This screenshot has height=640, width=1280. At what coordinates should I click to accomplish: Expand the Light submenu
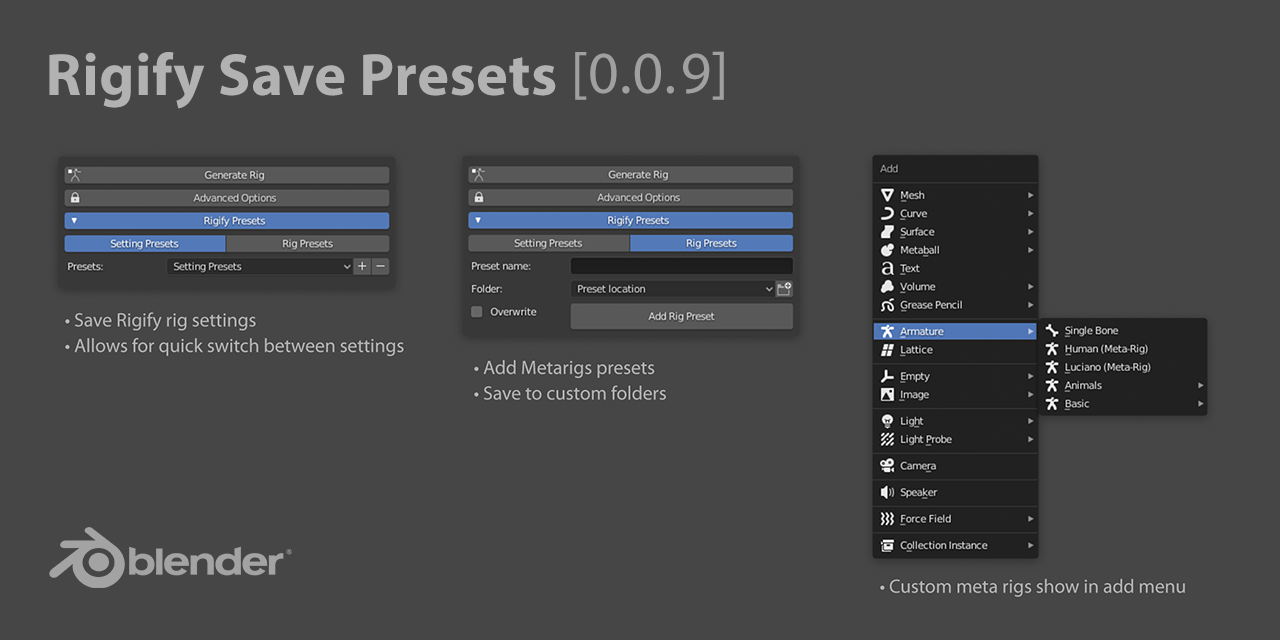click(x=955, y=421)
